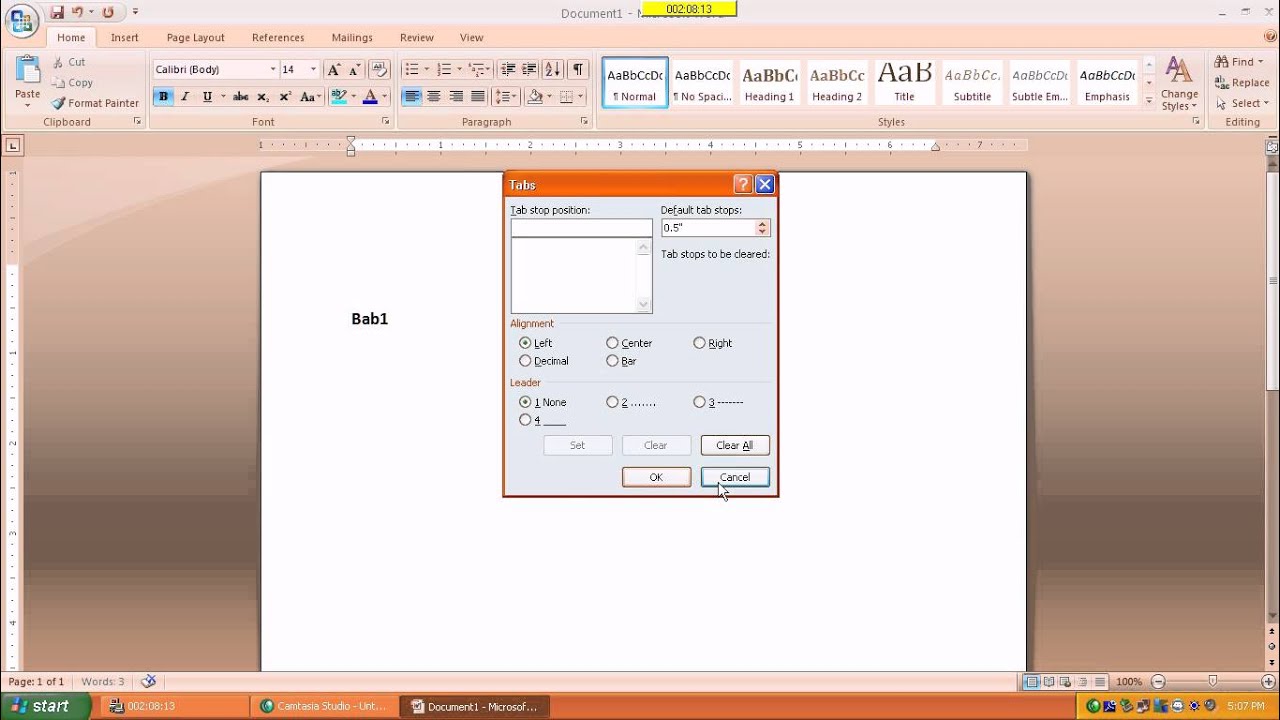The width and height of the screenshot is (1280, 720).
Task: Click the Windows start button
Action: 46,706
